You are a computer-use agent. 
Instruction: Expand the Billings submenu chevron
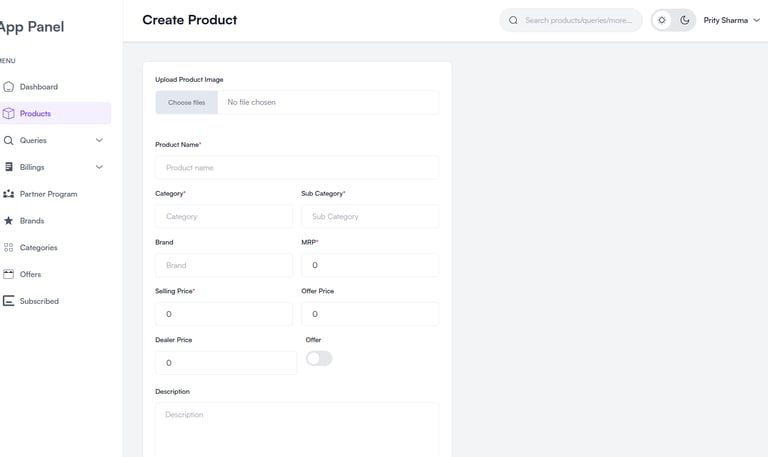pyautogui.click(x=99, y=167)
